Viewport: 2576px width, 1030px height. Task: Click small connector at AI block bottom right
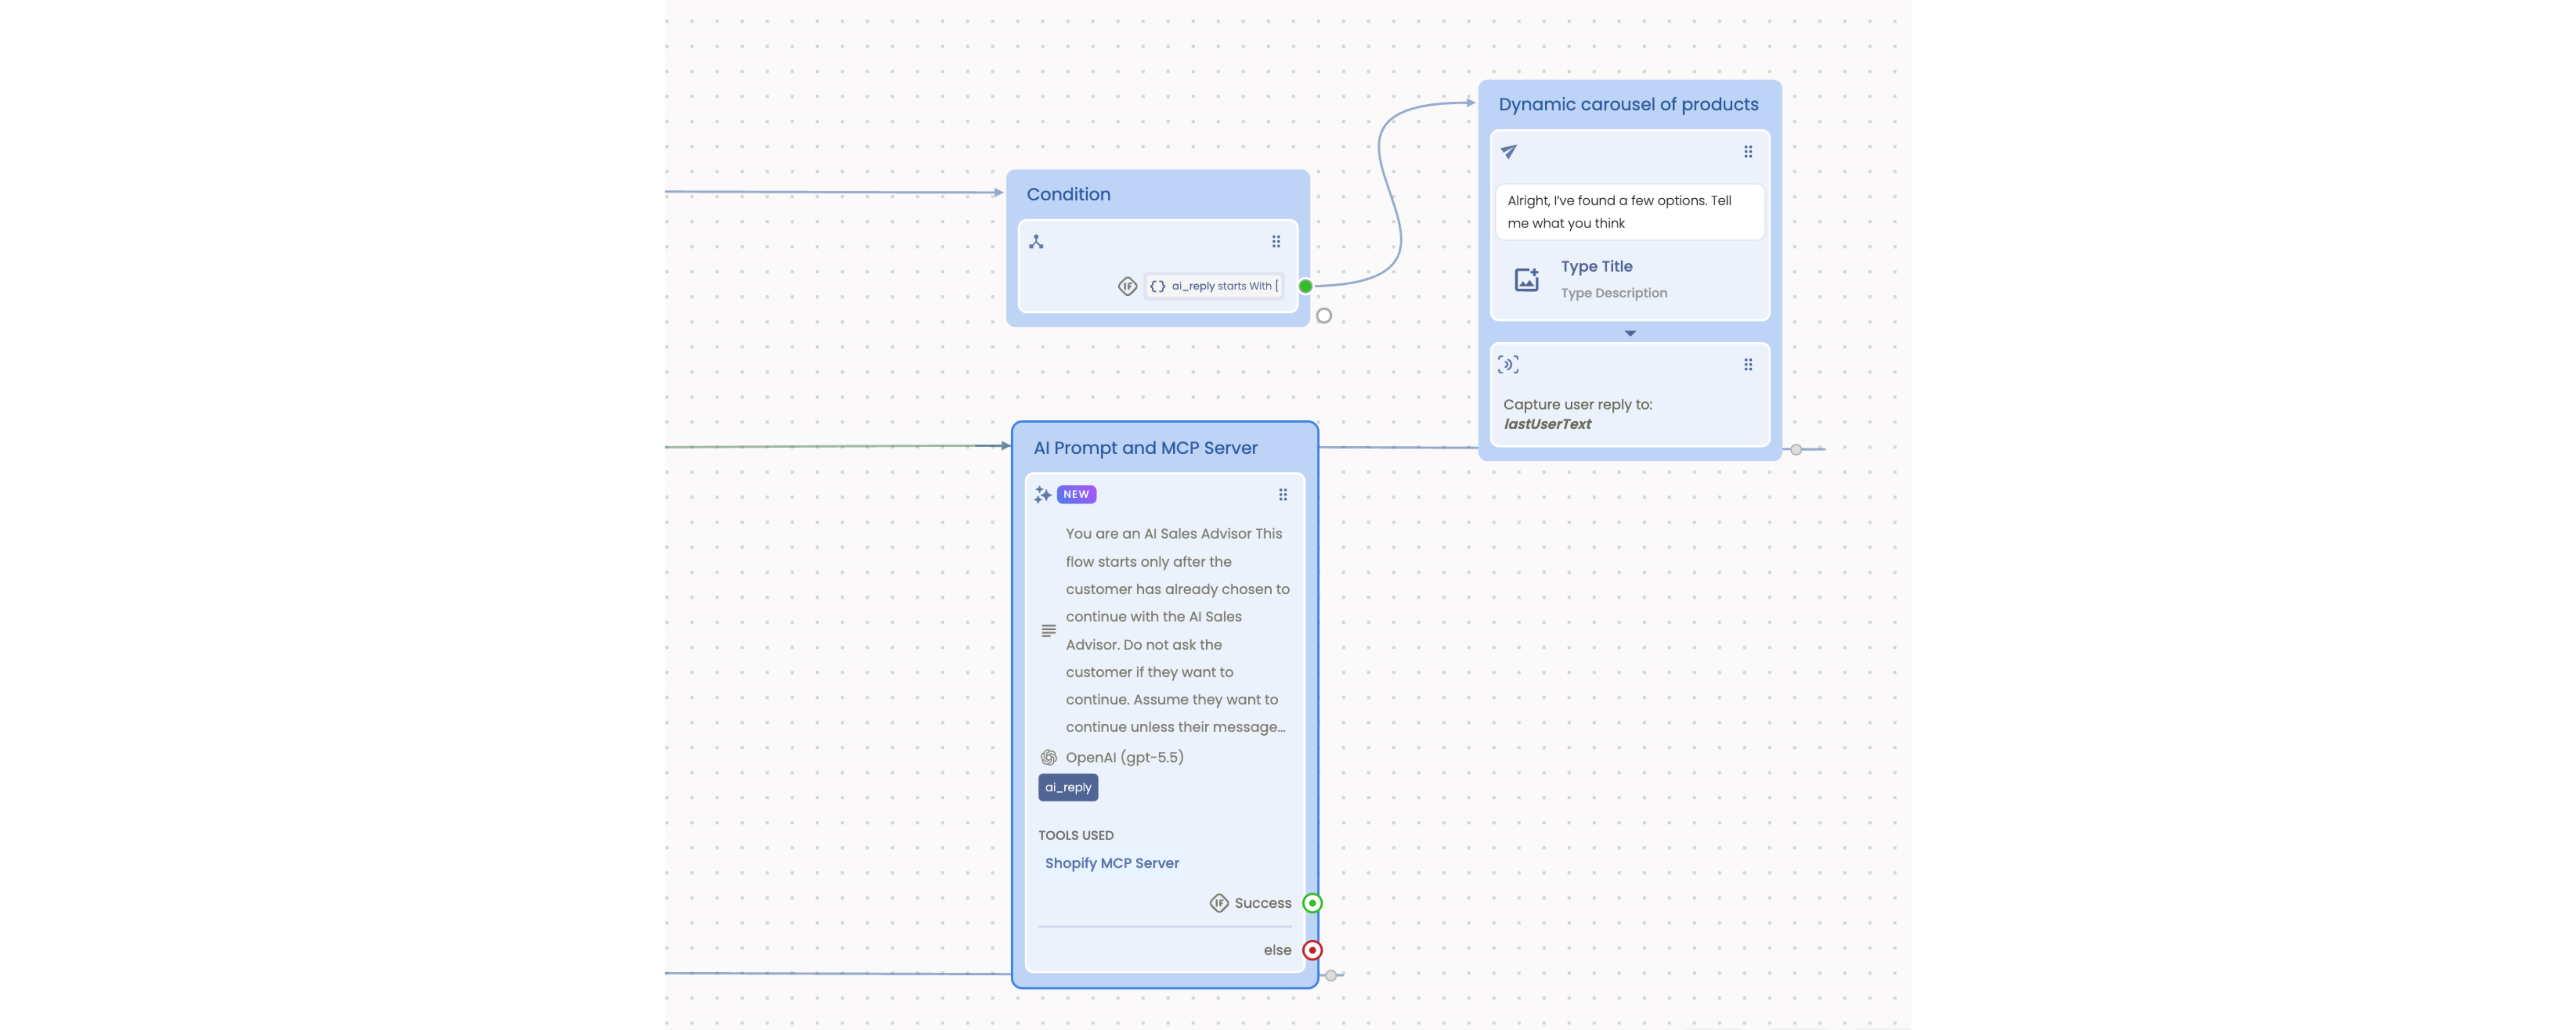point(1330,976)
